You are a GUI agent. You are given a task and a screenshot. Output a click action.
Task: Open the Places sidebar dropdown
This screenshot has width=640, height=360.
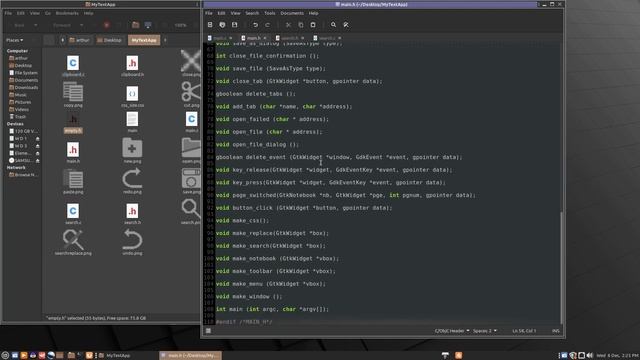(x=15, y=40)
